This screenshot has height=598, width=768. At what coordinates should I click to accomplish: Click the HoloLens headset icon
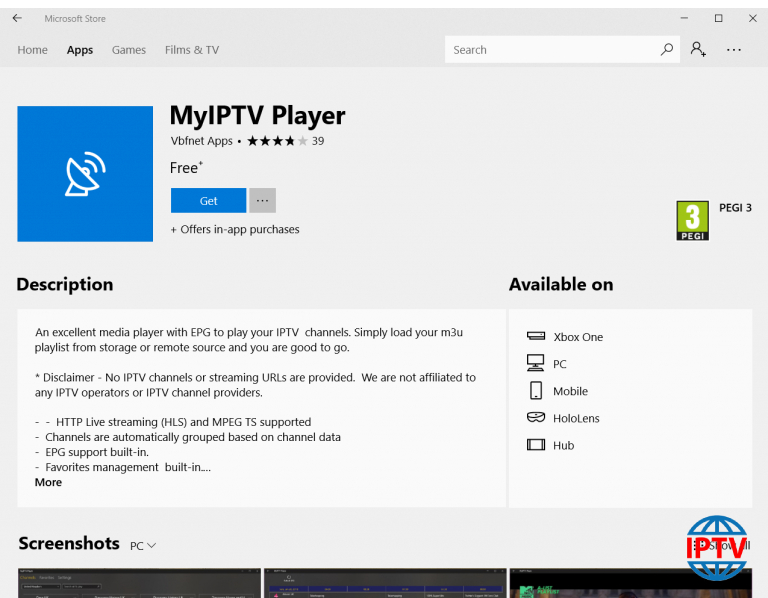536,417
